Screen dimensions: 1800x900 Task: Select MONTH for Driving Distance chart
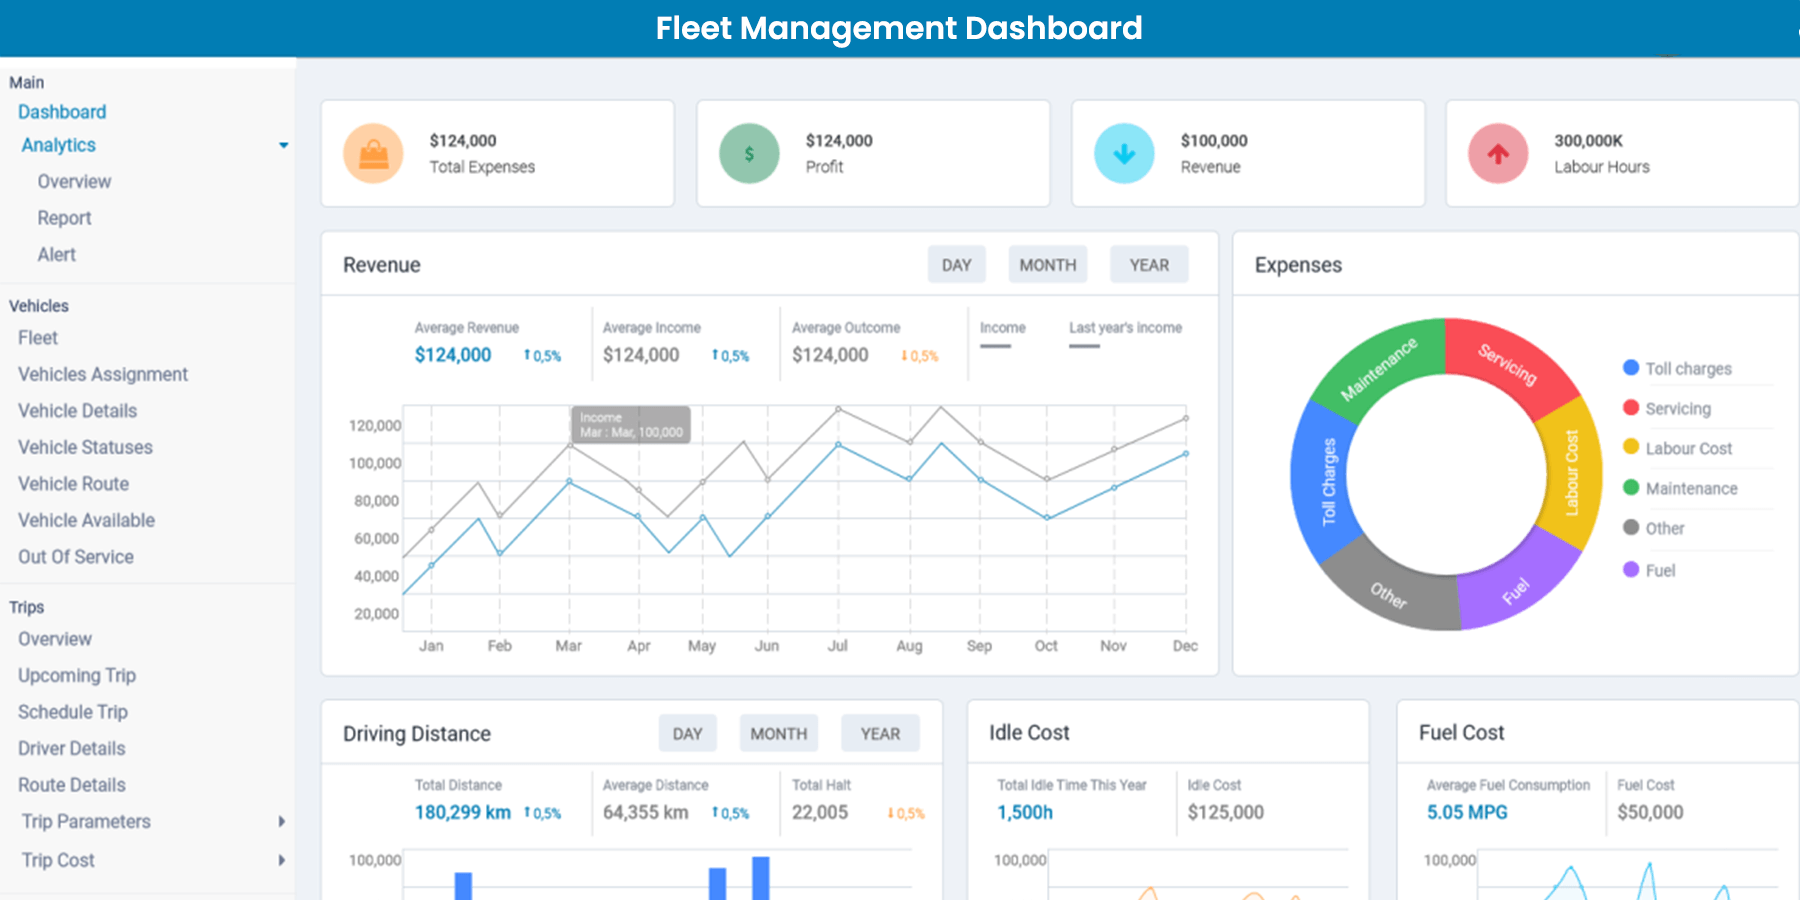[x=779, y=733]
